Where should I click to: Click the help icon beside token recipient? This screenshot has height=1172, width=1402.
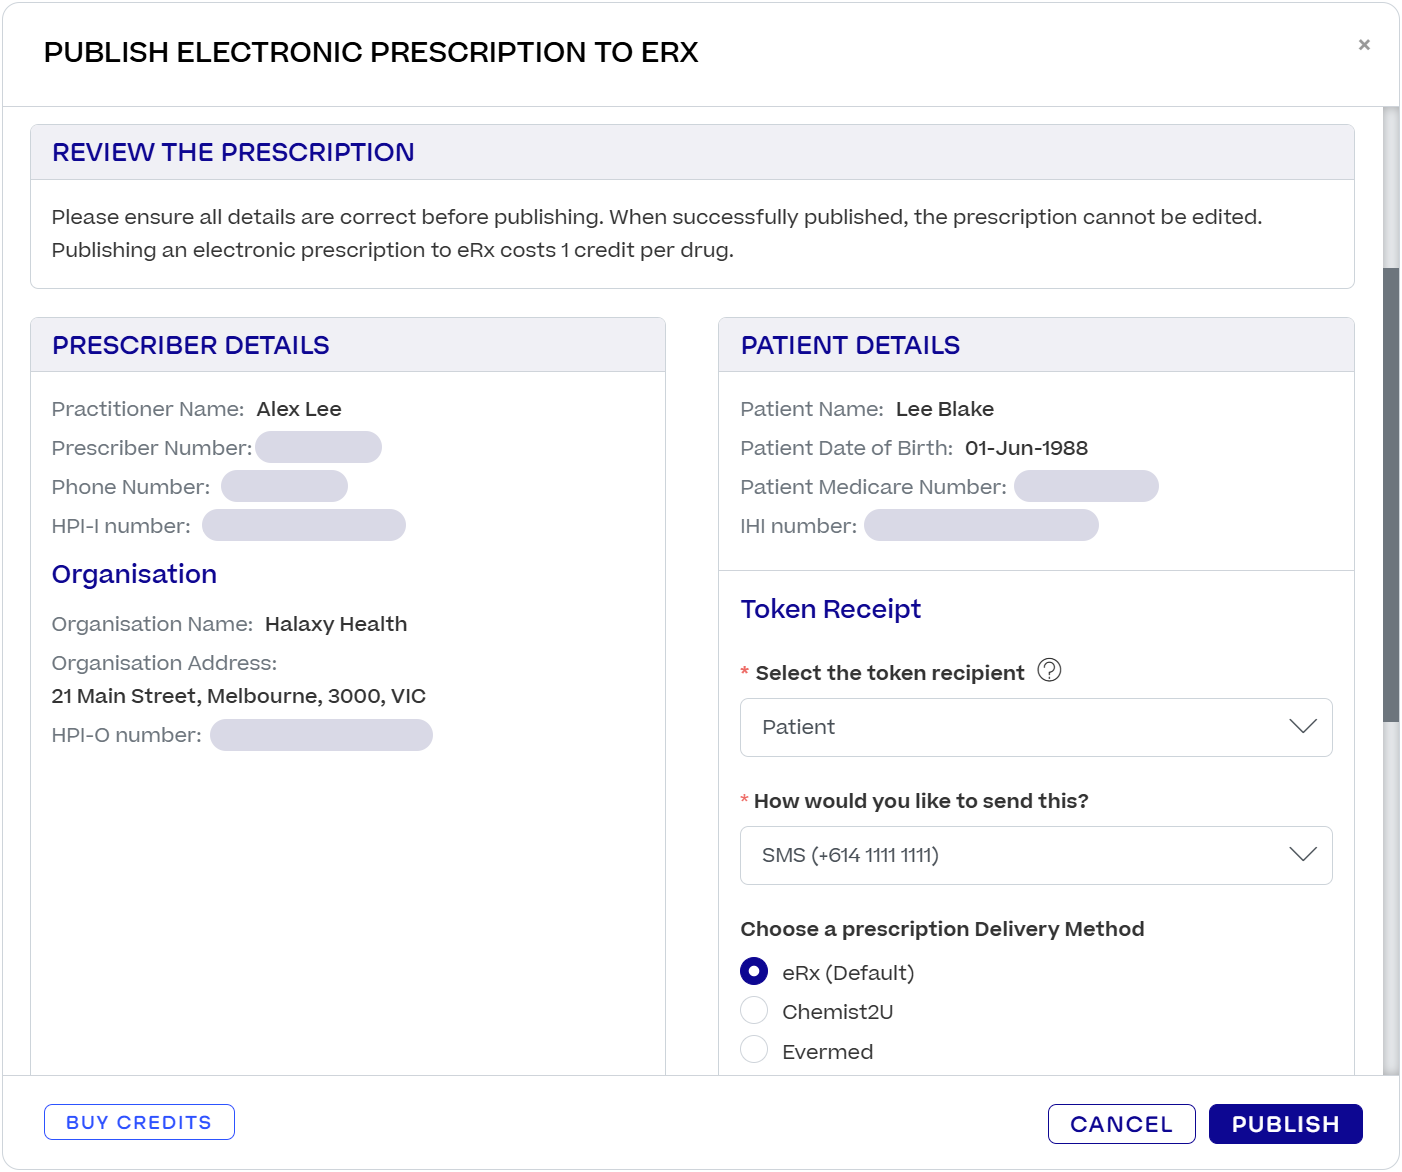pos(1049,670)
